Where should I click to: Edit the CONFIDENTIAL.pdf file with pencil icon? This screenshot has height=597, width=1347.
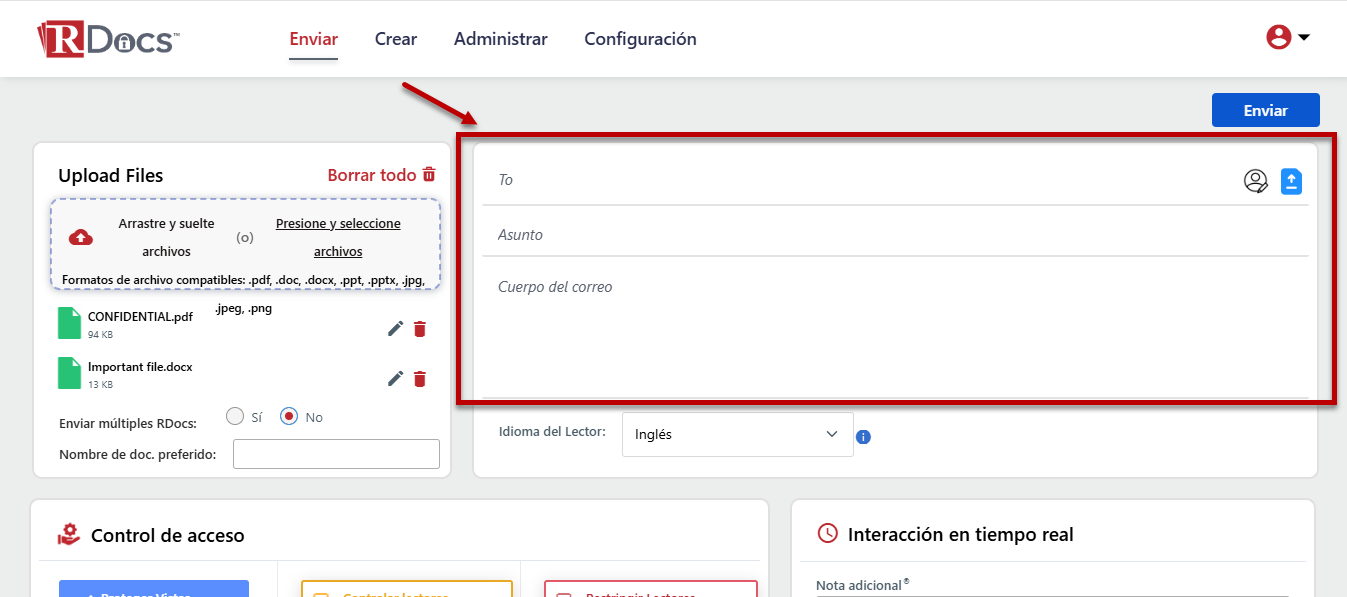click(x=395, y=329)
